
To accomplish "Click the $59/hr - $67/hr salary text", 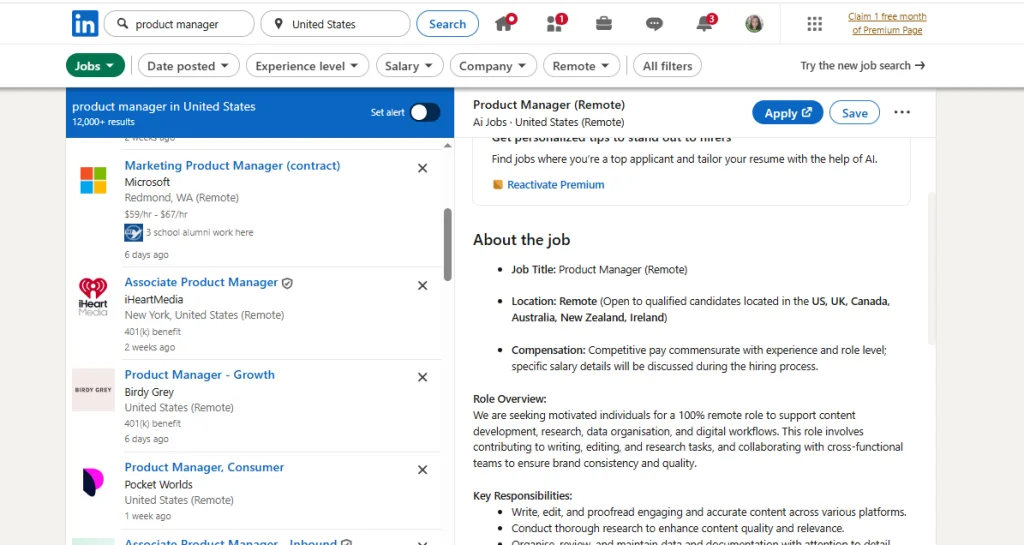I will [156, 214].
